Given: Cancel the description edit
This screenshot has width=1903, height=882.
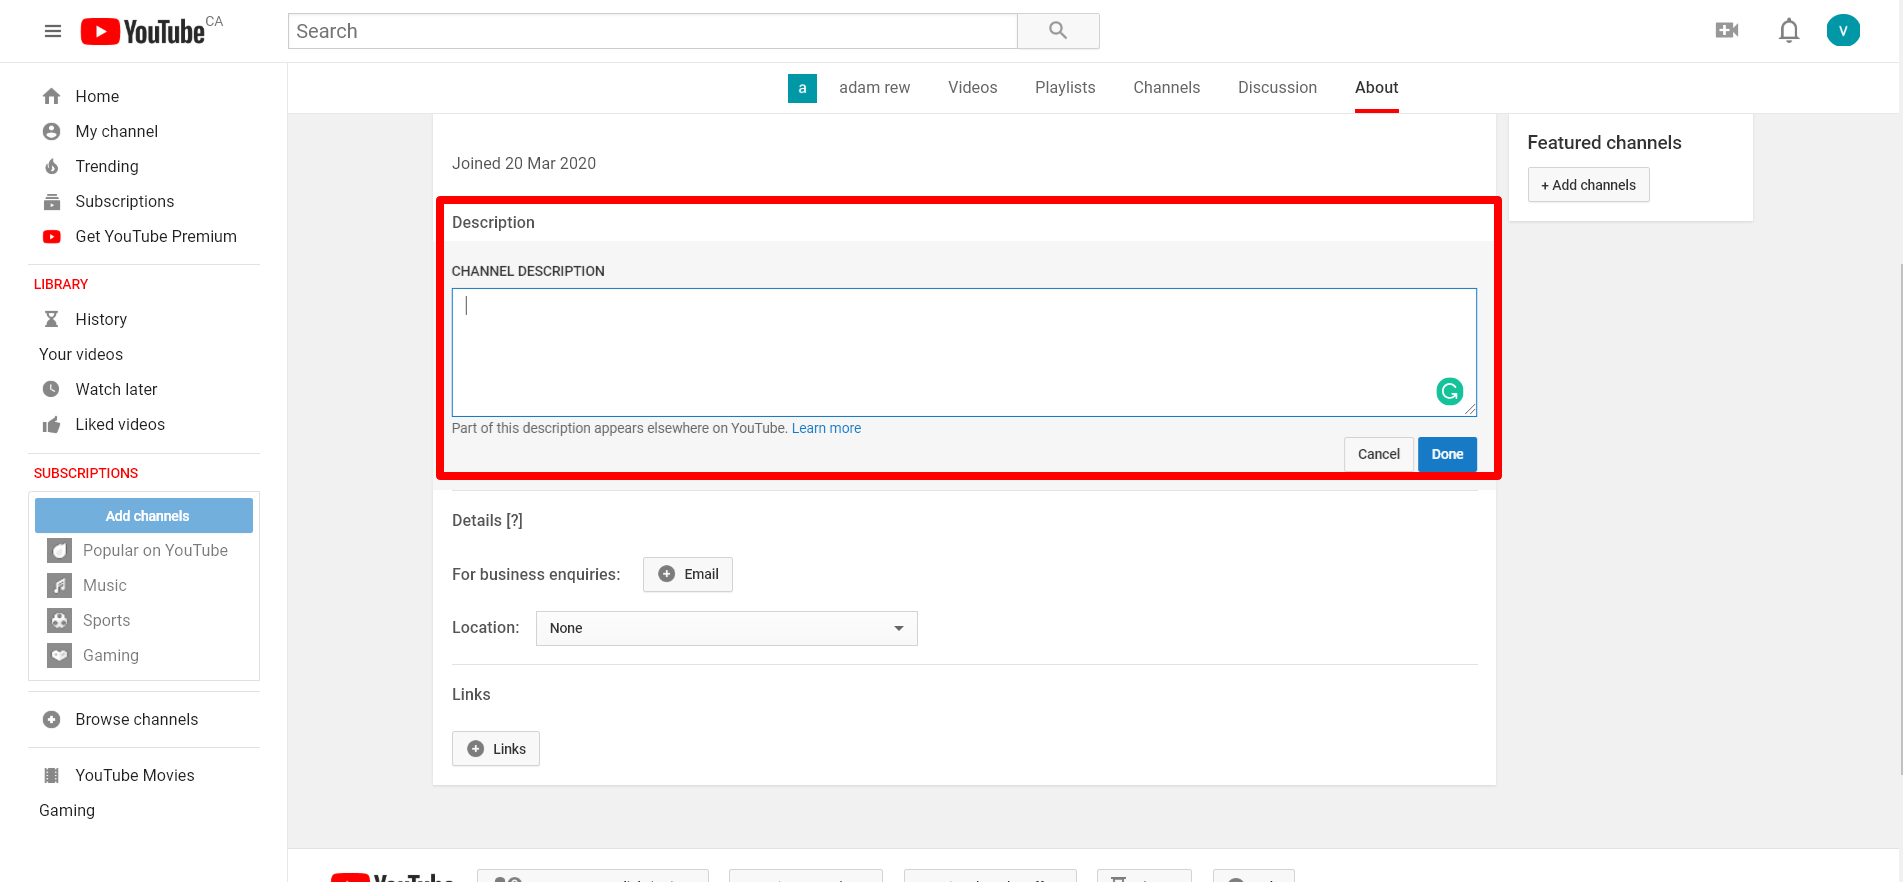Looking at the screenshot, I should pos(1379,454).
